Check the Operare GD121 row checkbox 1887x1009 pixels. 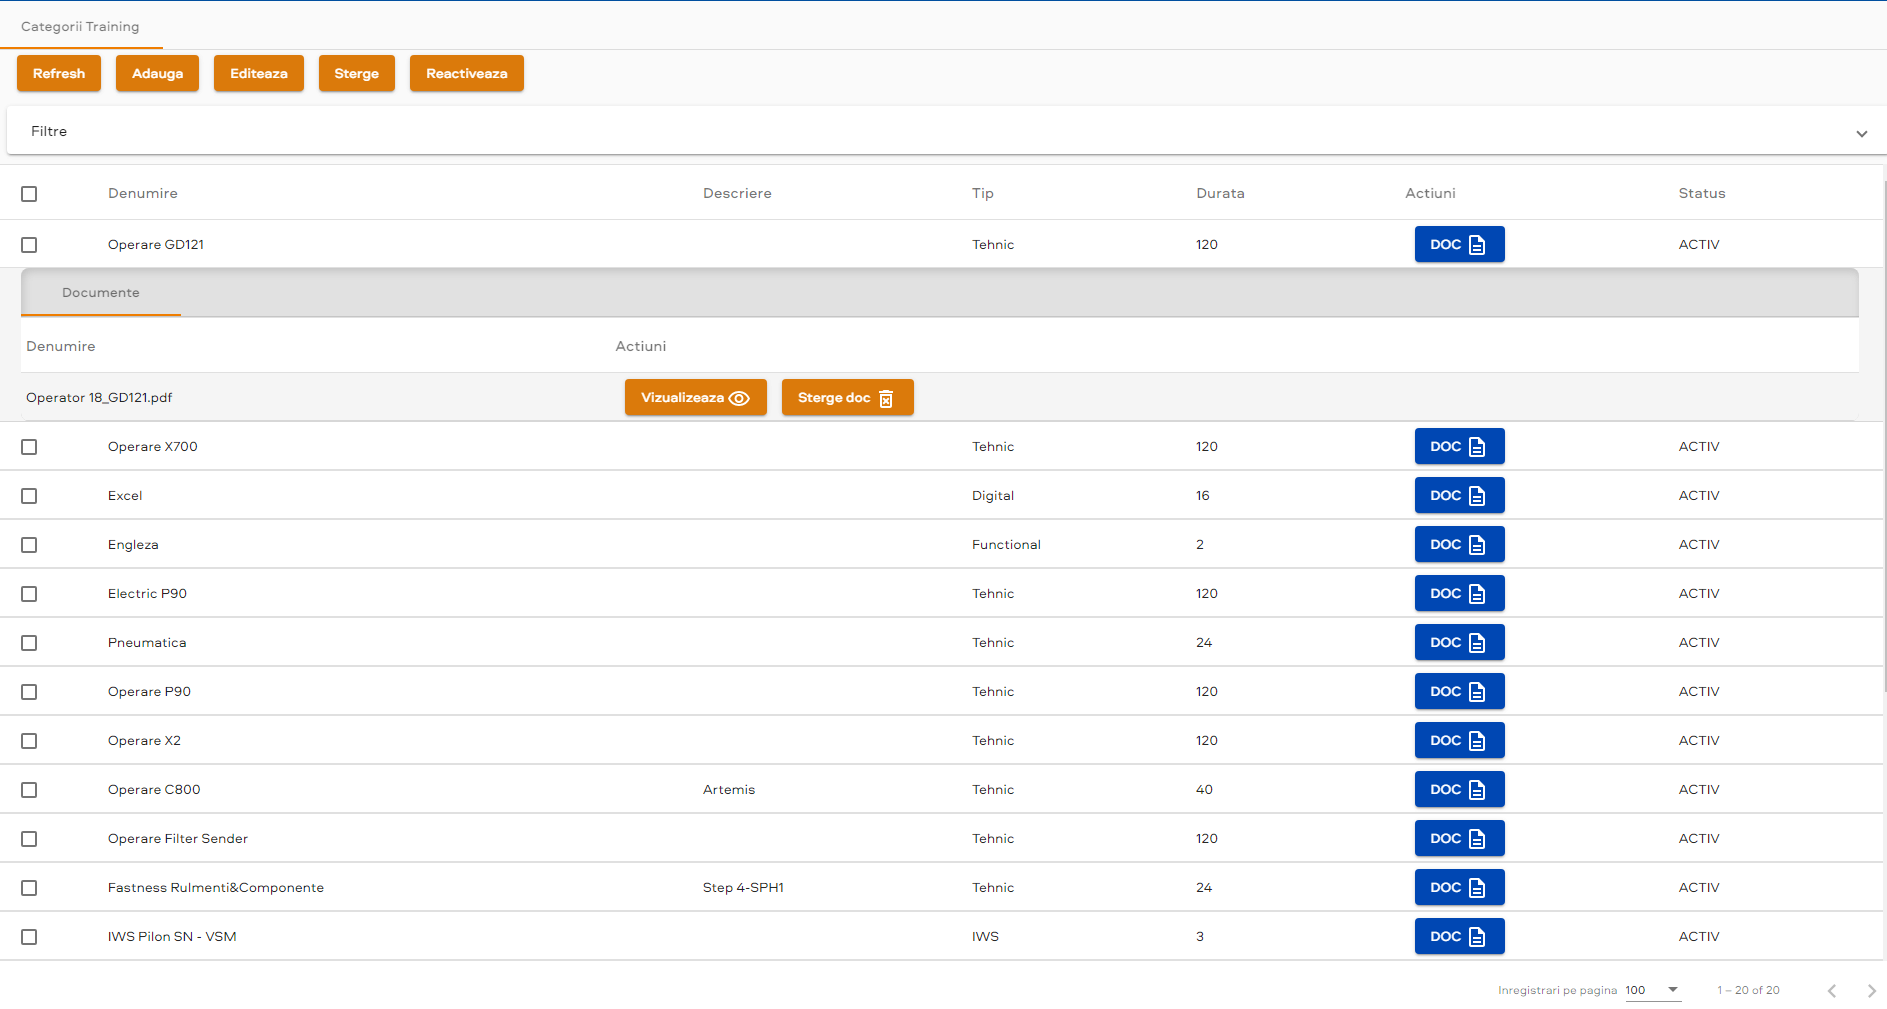tap(29, 245)
